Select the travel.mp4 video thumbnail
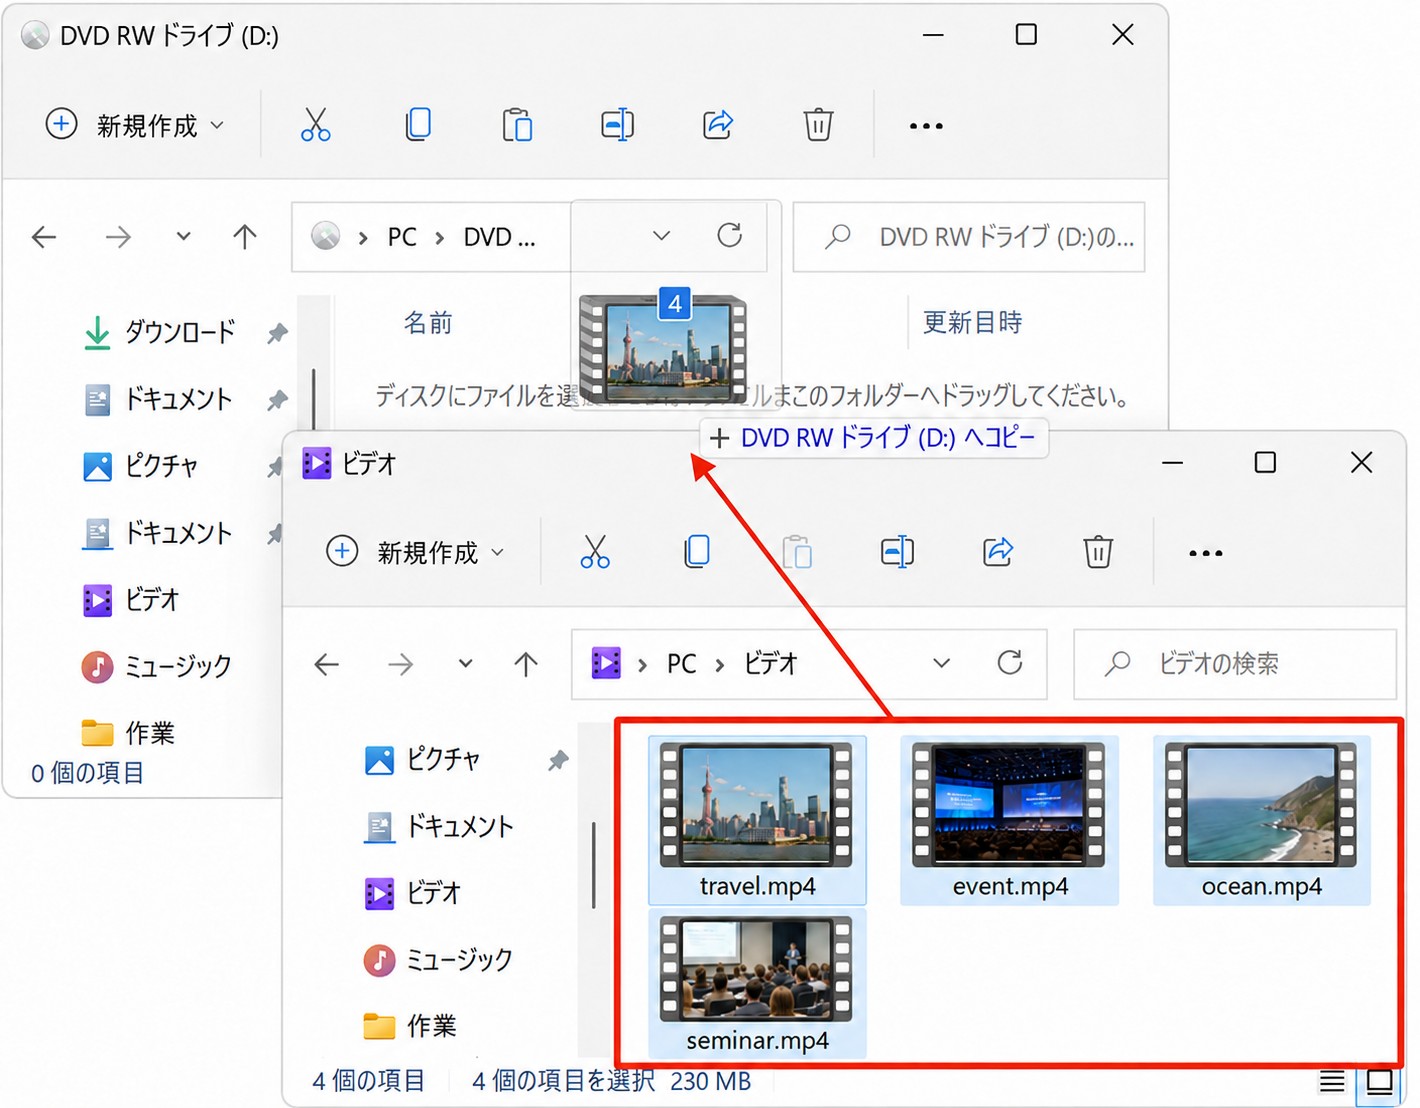1420x1108 pixels. [757, 820]
